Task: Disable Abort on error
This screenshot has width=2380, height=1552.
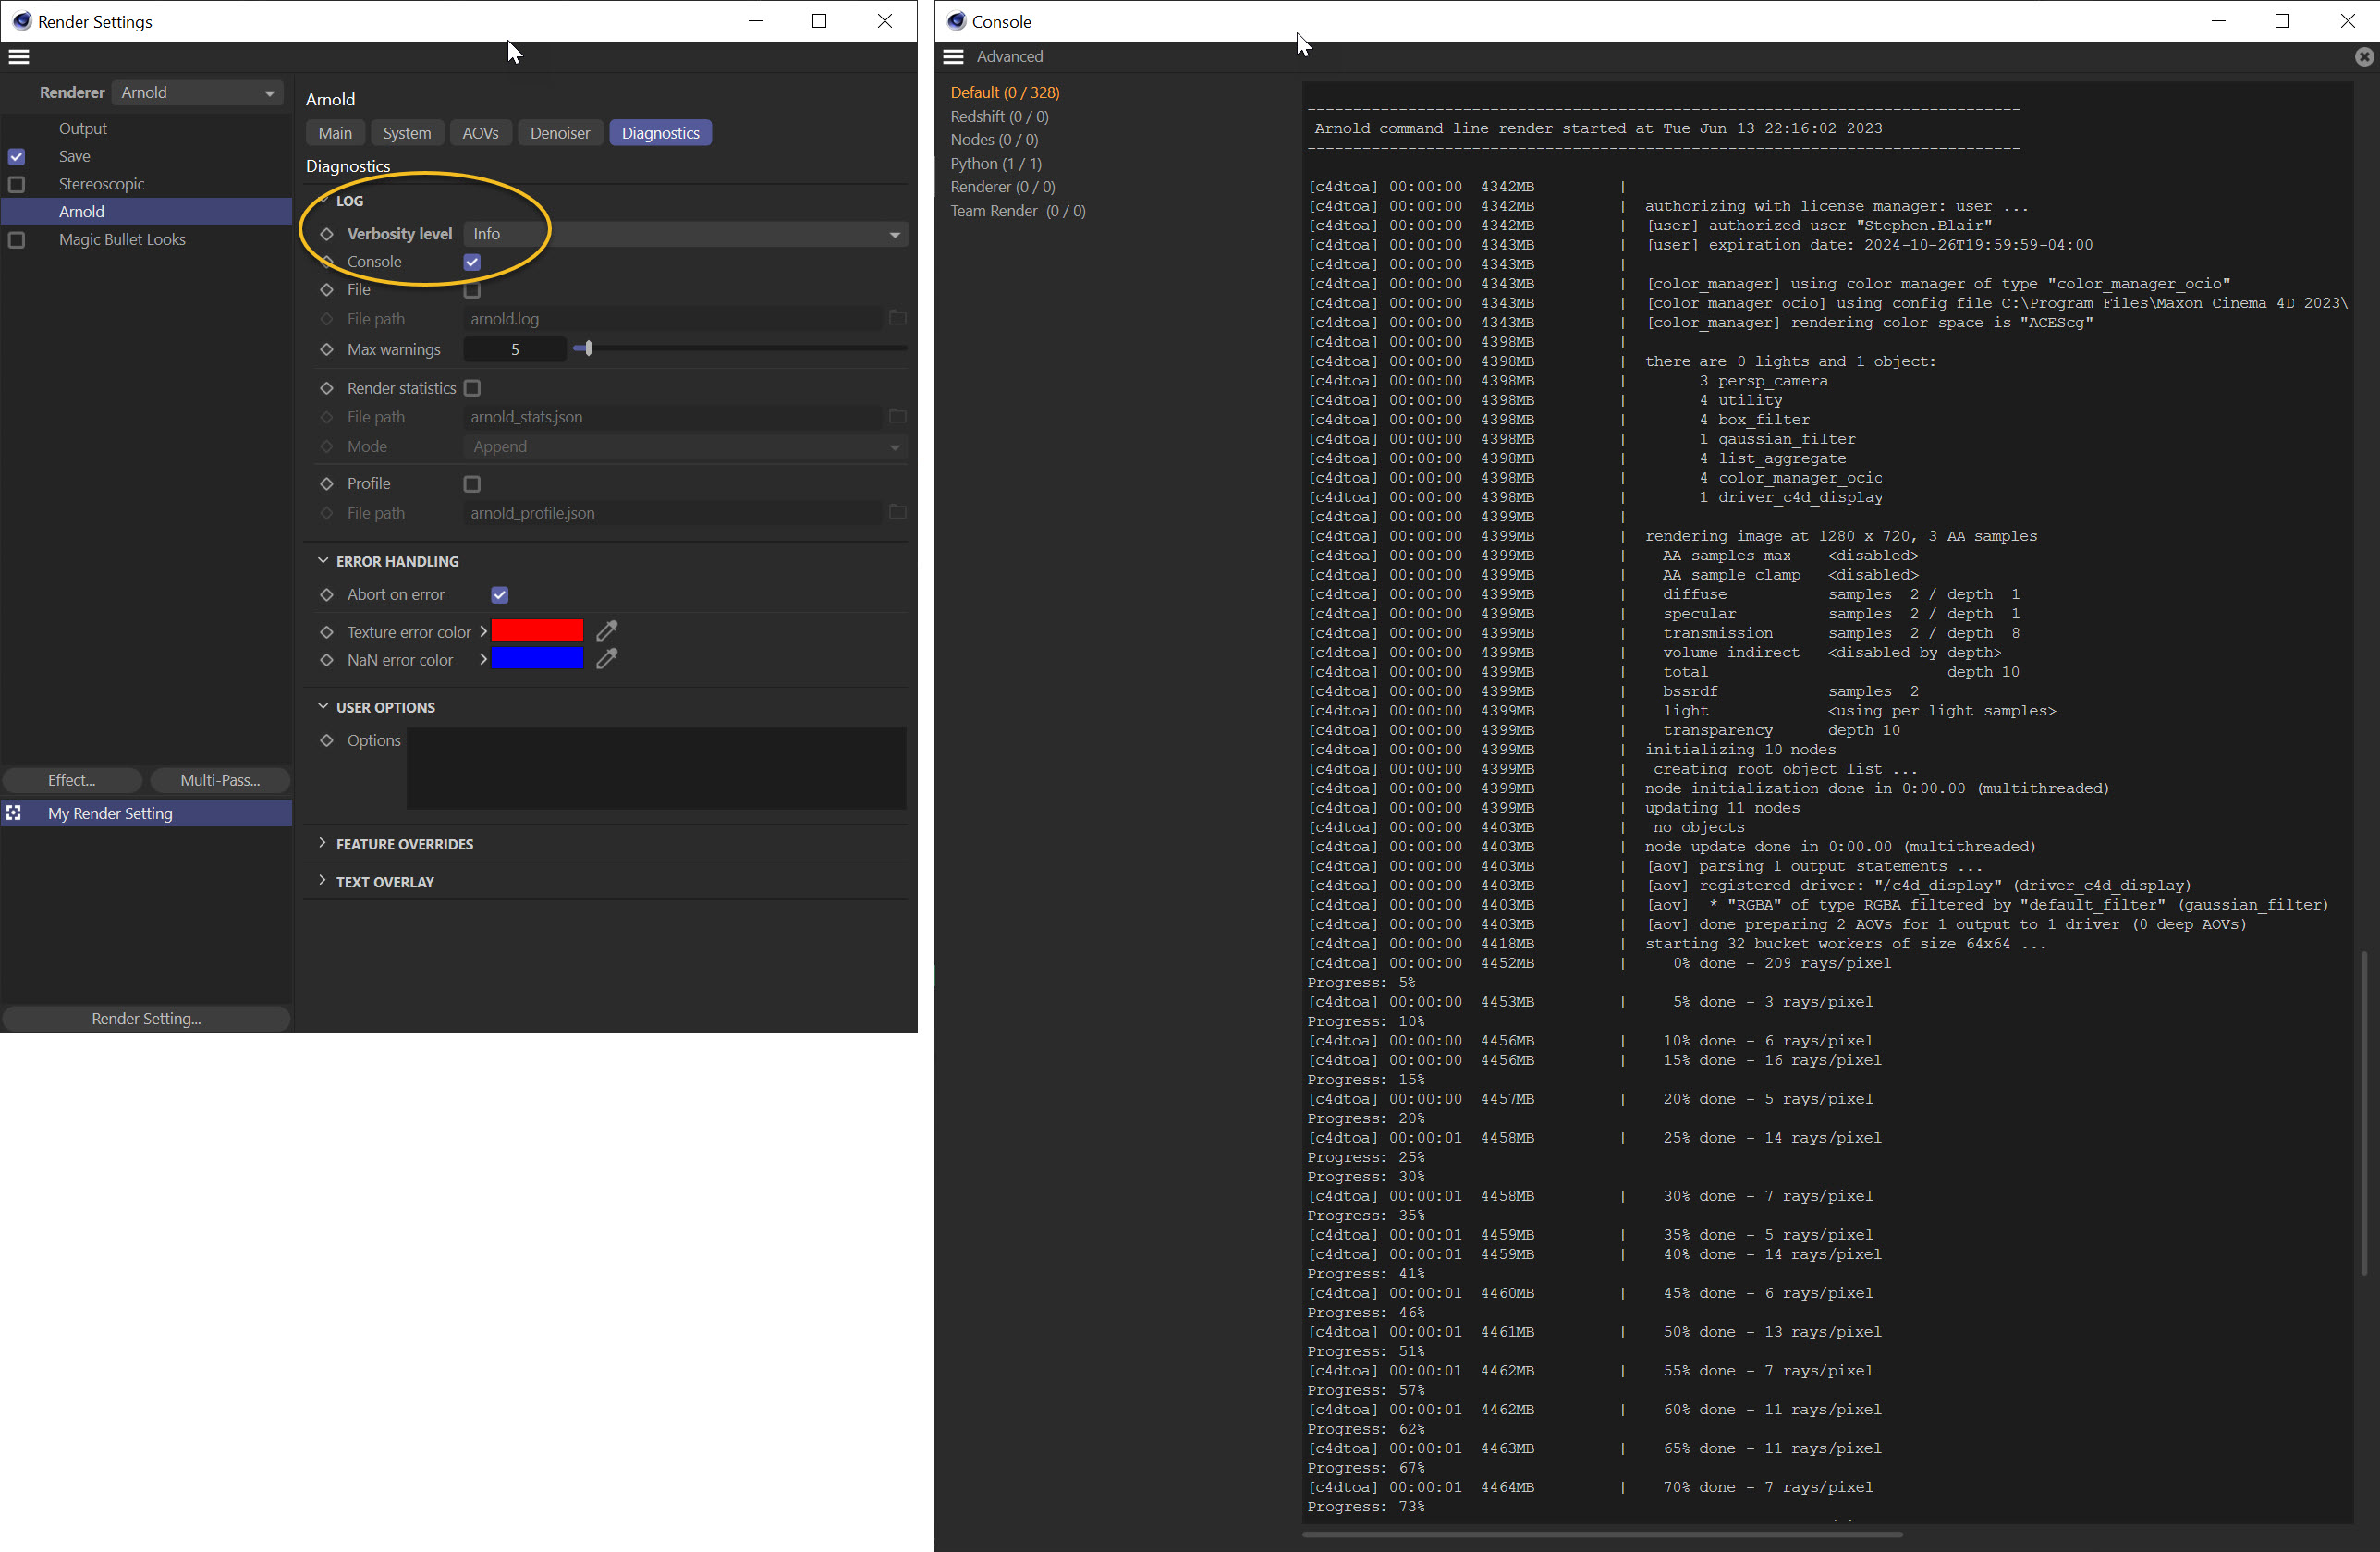Action: pos(499,594)
